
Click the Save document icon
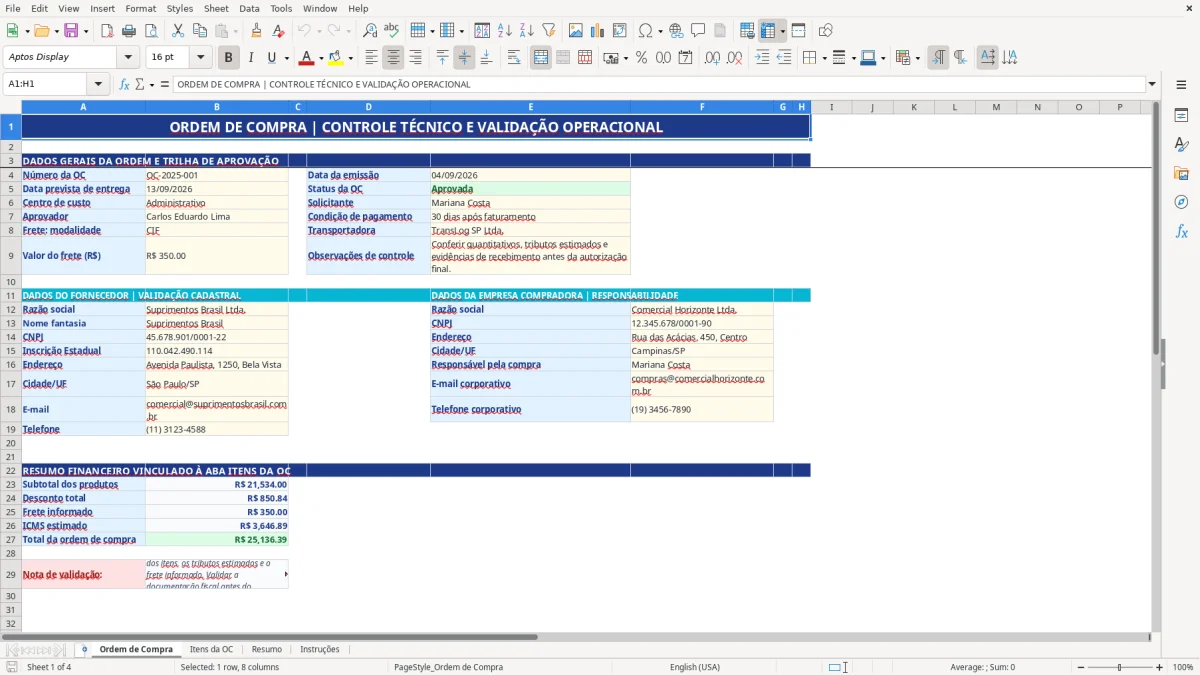coord(71,31)
